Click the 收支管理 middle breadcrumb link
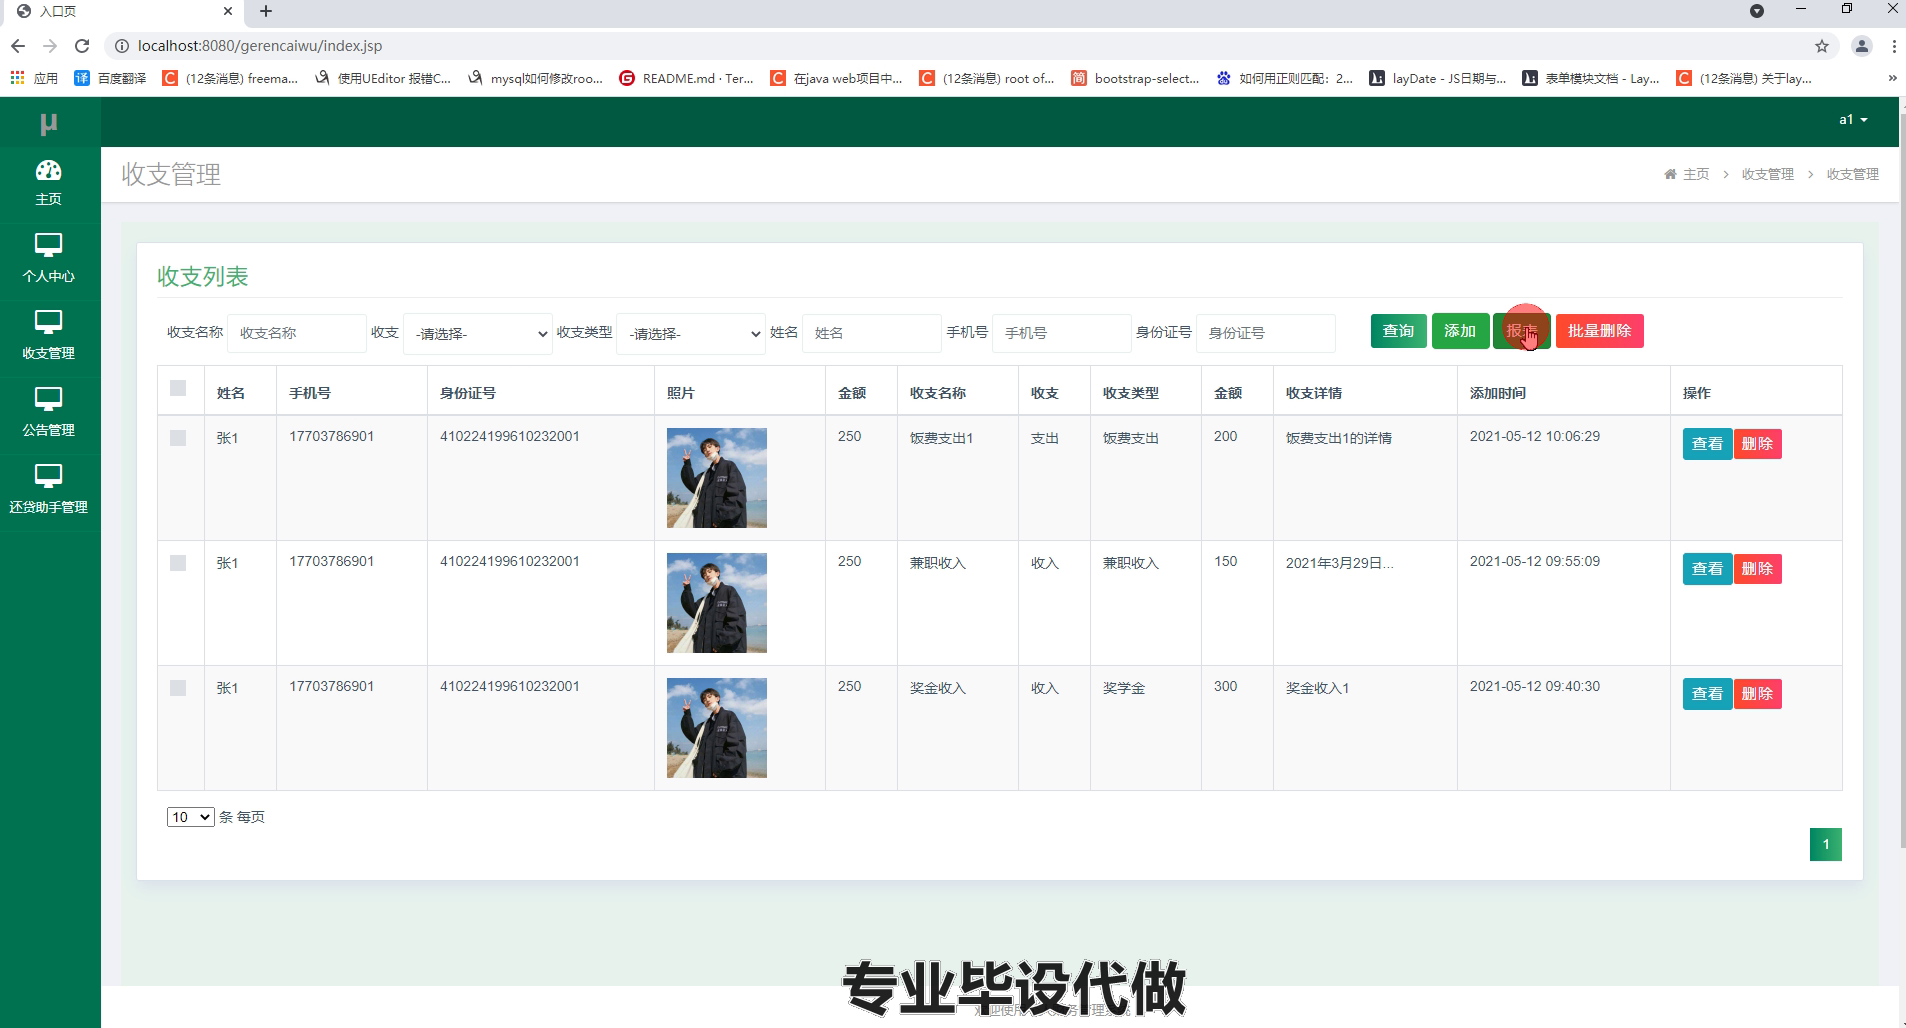 (x=1768, y=174)
